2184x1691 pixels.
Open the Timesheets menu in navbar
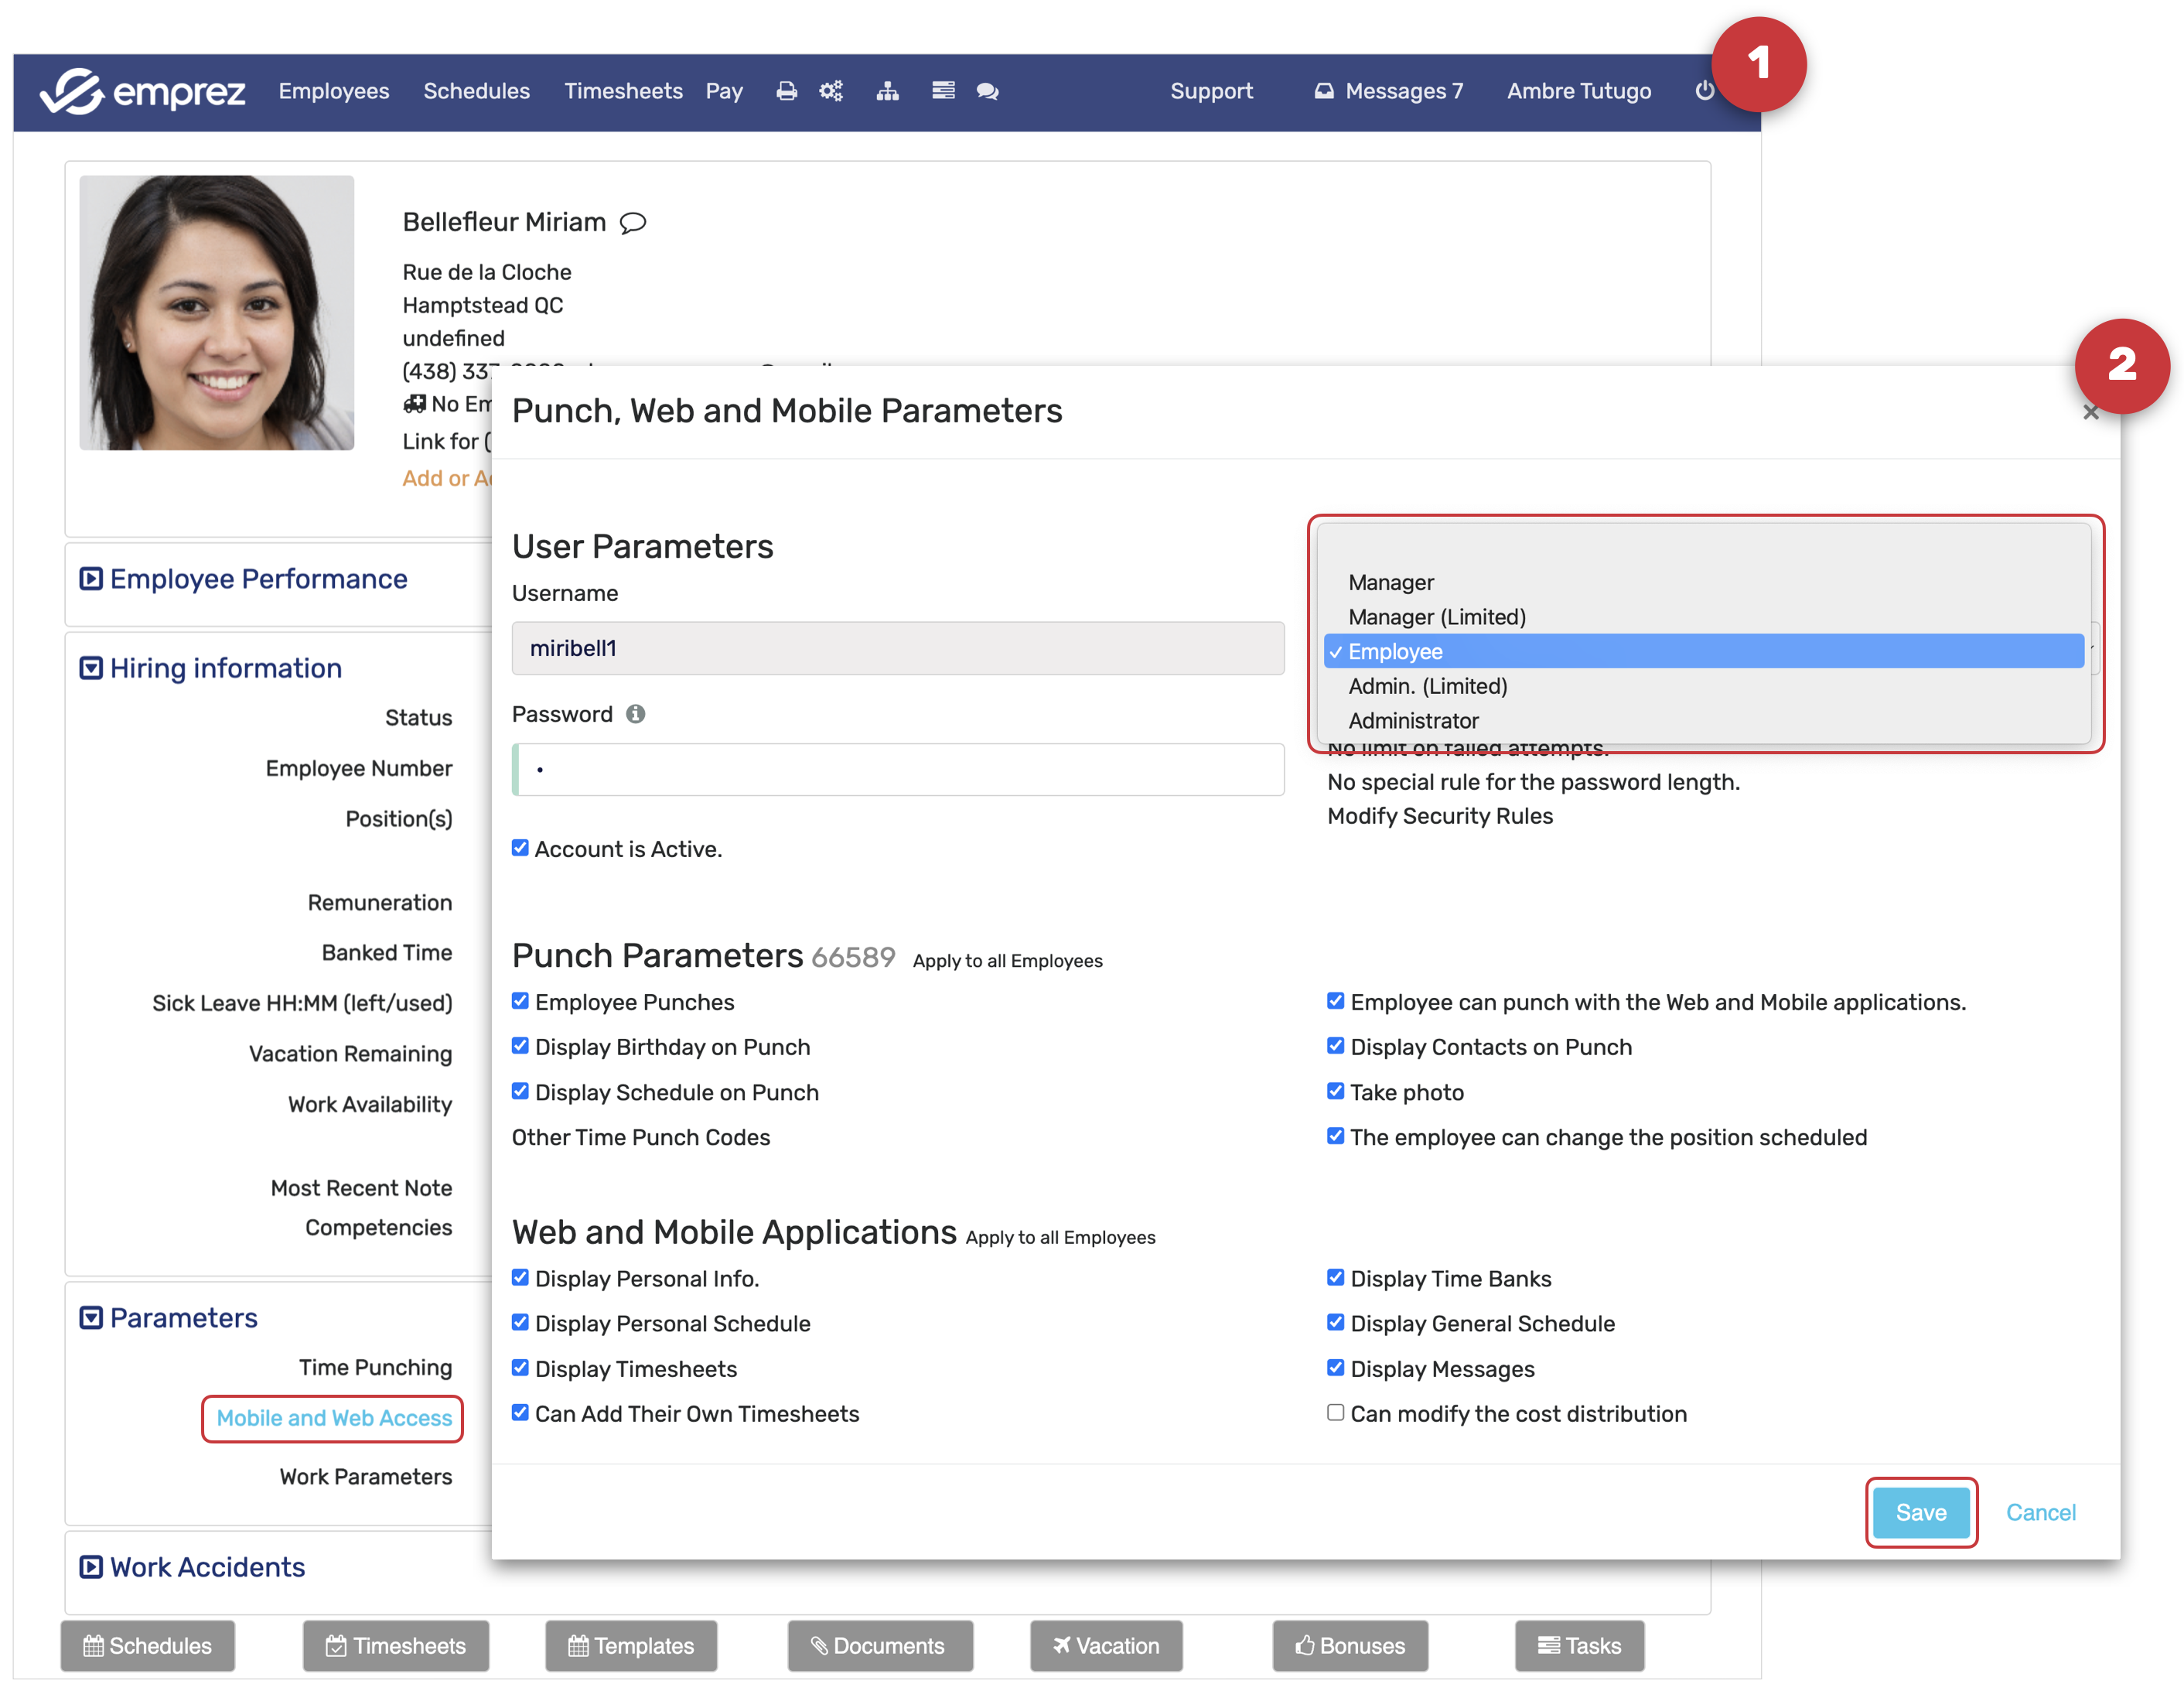[623, 91]
